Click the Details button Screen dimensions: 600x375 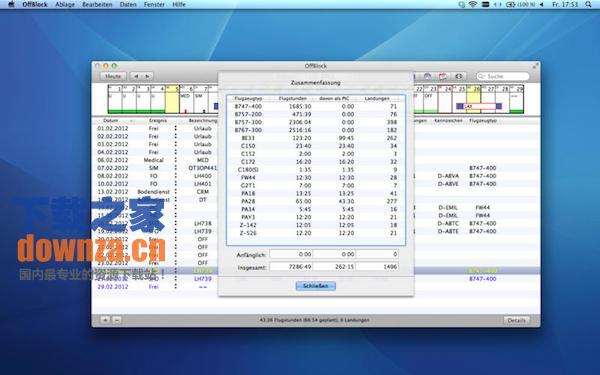(516, 320)
